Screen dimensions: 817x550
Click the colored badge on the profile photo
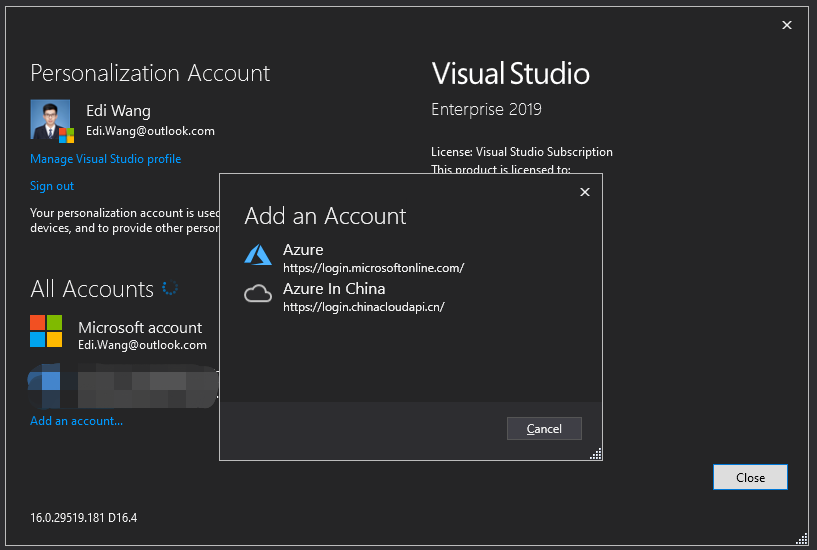coord(66,134)
